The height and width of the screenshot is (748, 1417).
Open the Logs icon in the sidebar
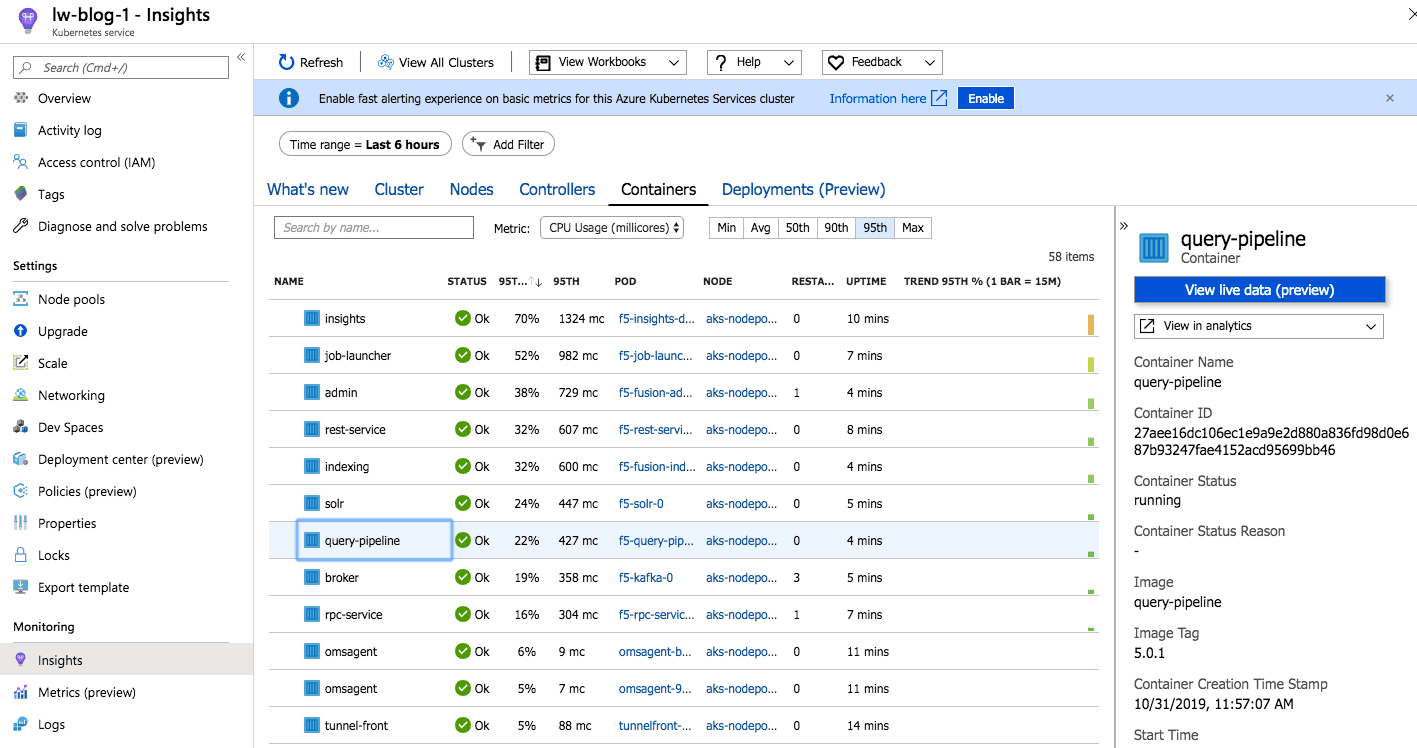tap(21, 724)
